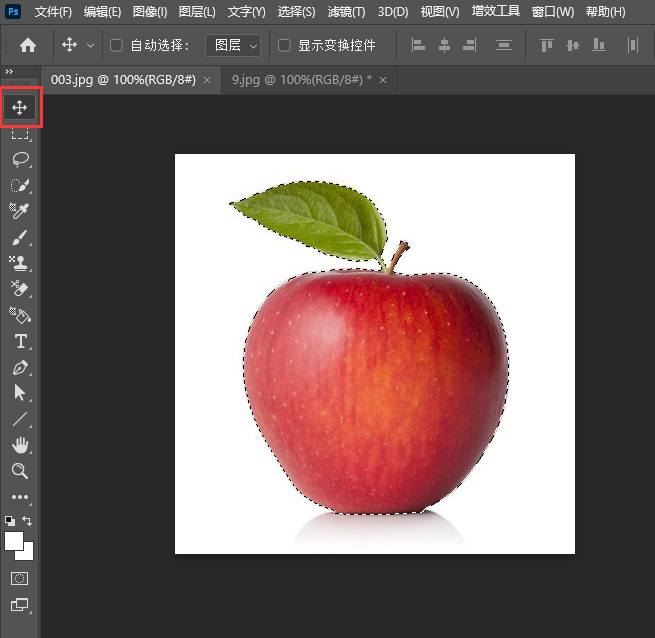Click the apple image on canvas
Viewport: 655px width, 638px height.
375,353
